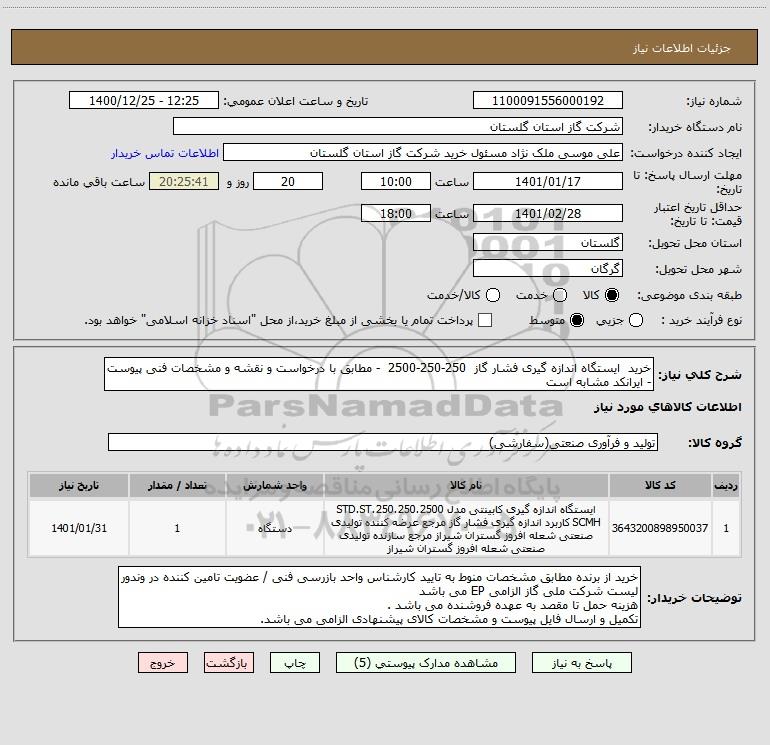The height and width of the screenshot is (745, 770).
Task: Open مشاهده مدارک پیوستی (5) button
Action: tap(426, 663)
